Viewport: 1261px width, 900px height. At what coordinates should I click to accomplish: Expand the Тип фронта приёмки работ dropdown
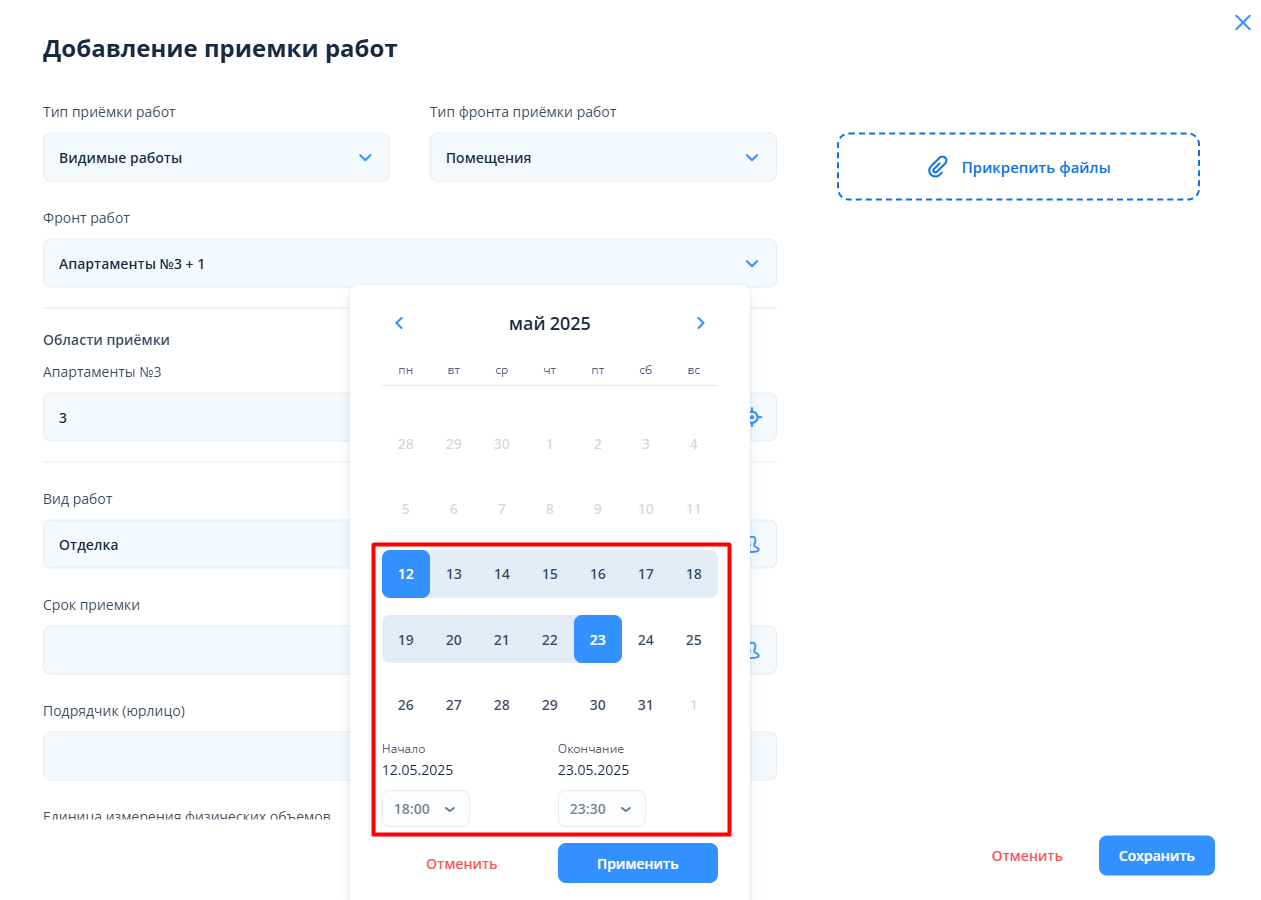[603, 158]
